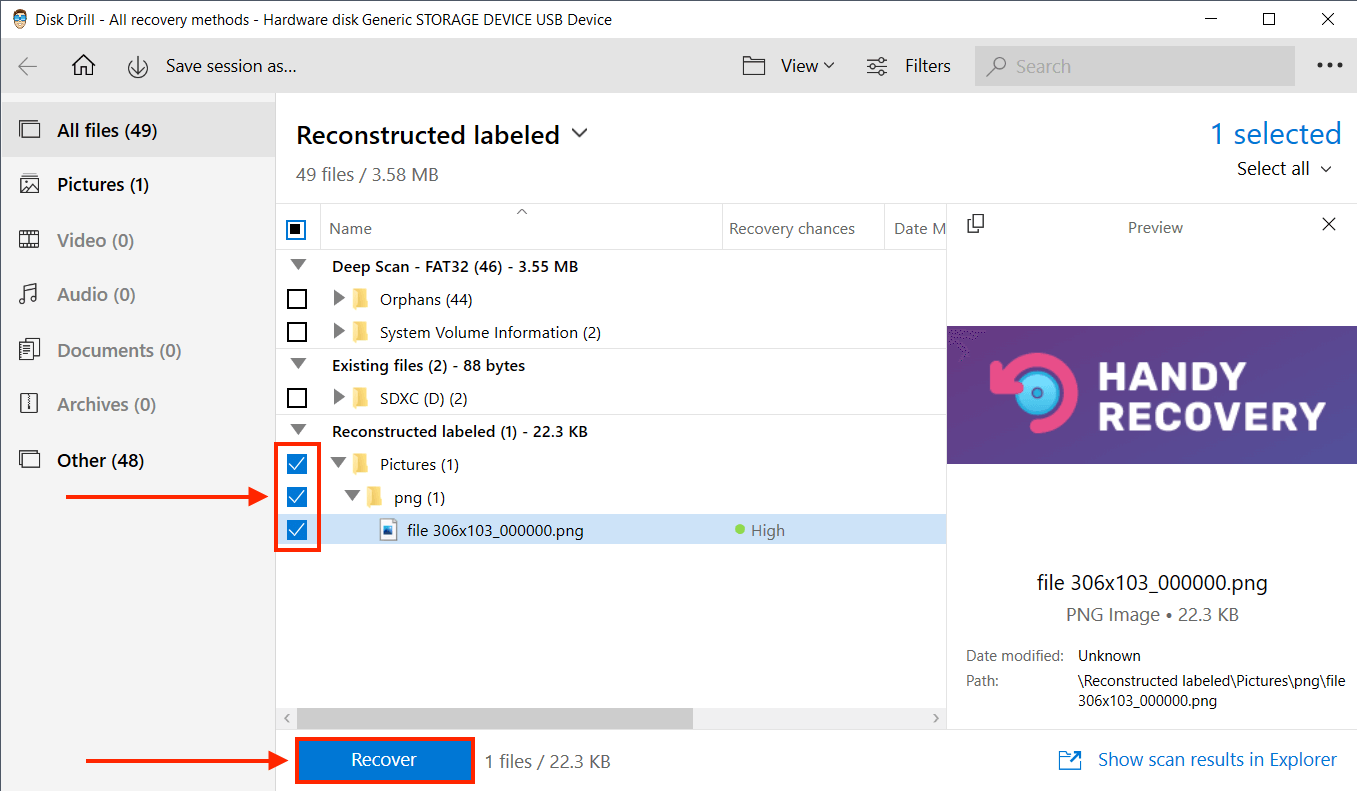This screenshot has height=791, width=1357.
Task: Click the Other files icon in sidebar
Action: pos(30,460)
